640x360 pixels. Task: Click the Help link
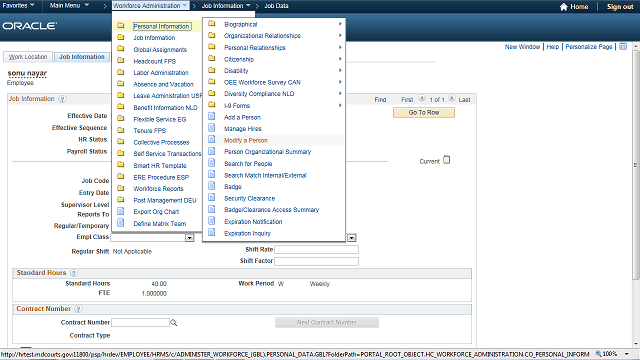click(x=553, y=47)
